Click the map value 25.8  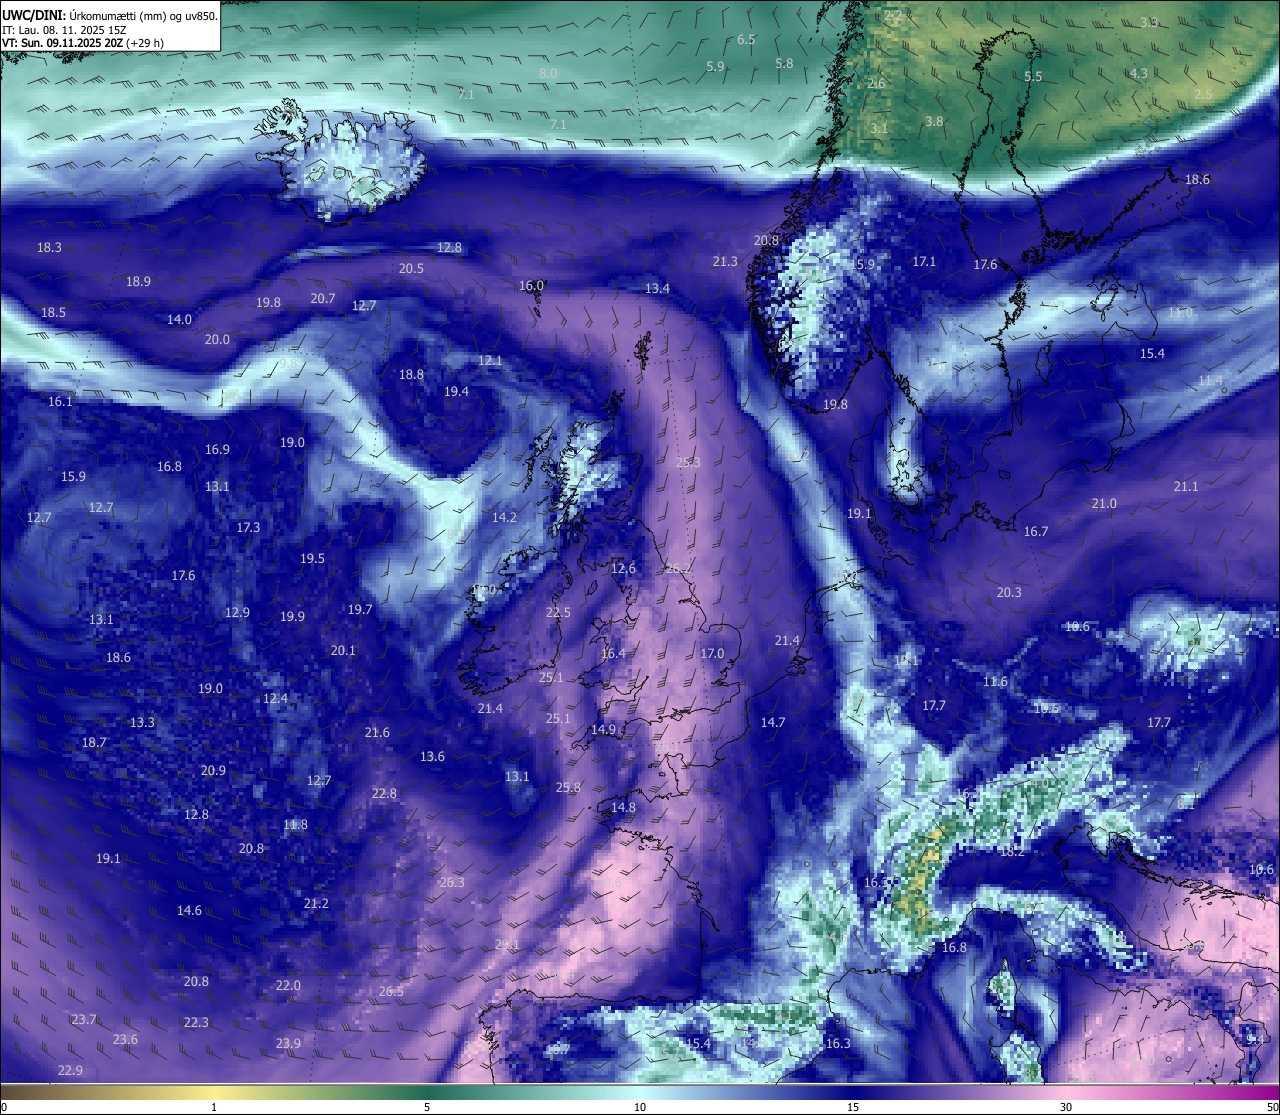(x=568, y=788)
